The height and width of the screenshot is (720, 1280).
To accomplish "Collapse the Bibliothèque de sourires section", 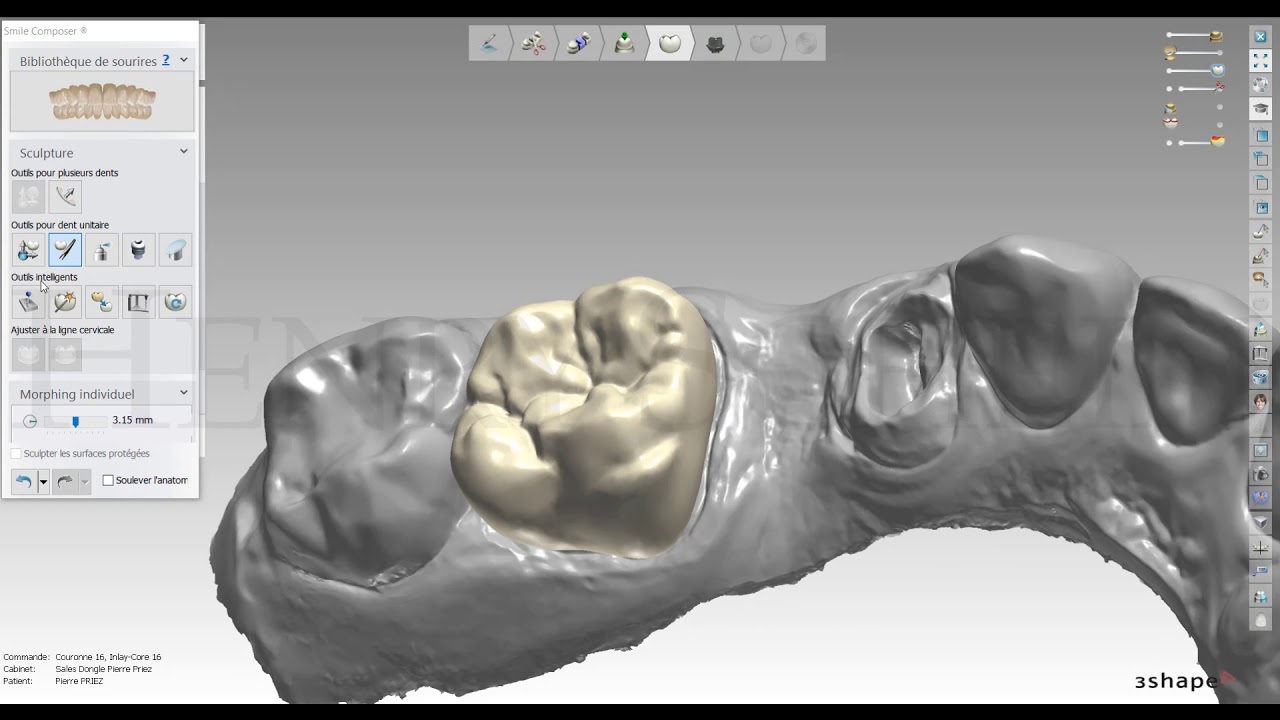I will pyautogui.click(x=184, y=60).
